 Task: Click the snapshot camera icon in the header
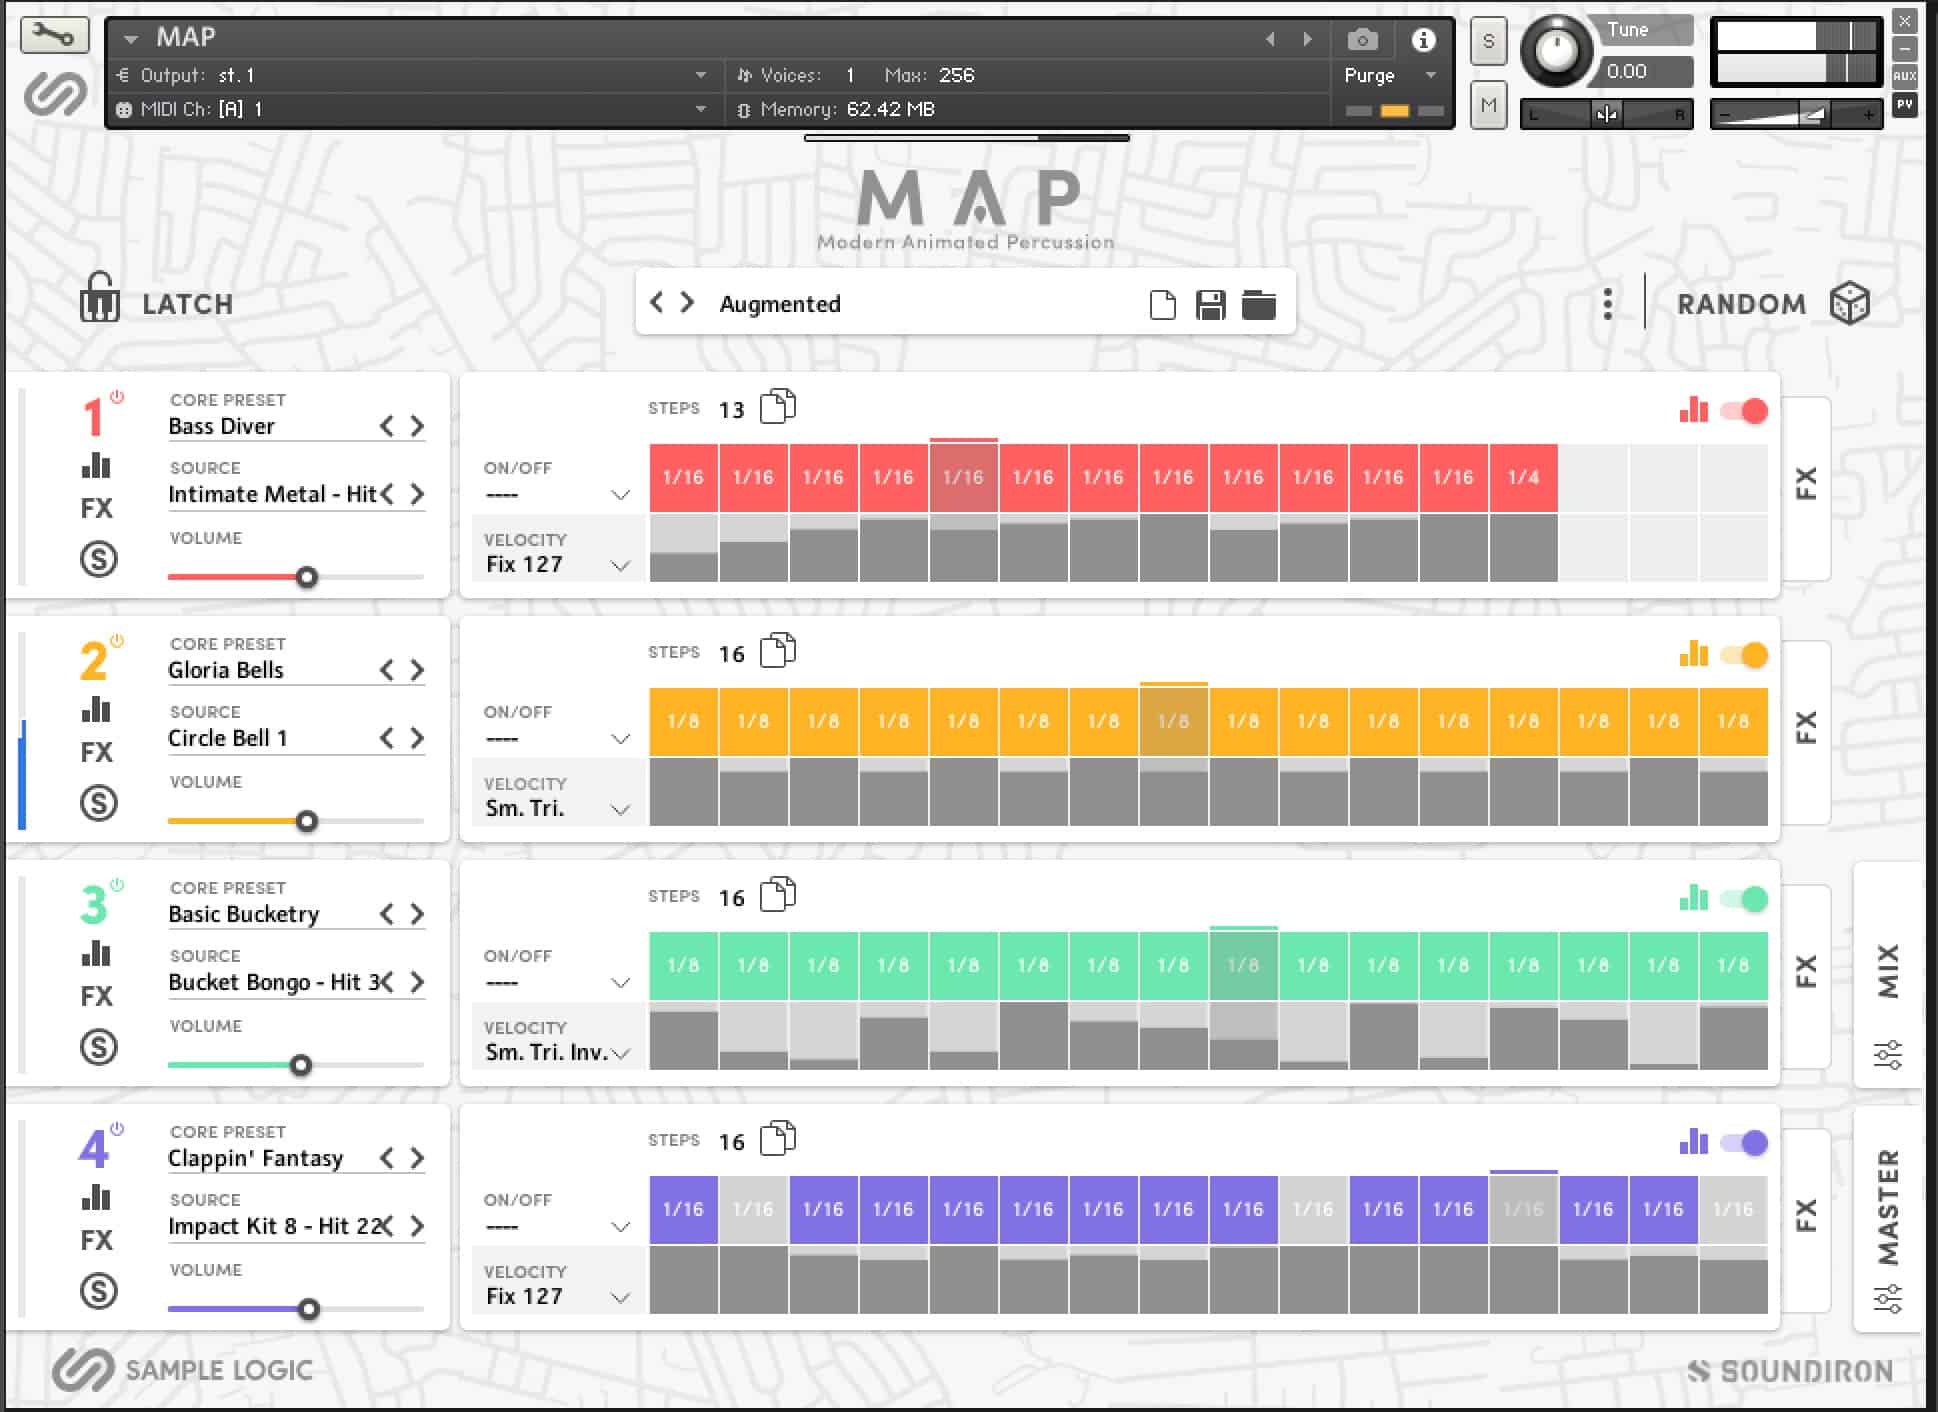click(1362, 40)
